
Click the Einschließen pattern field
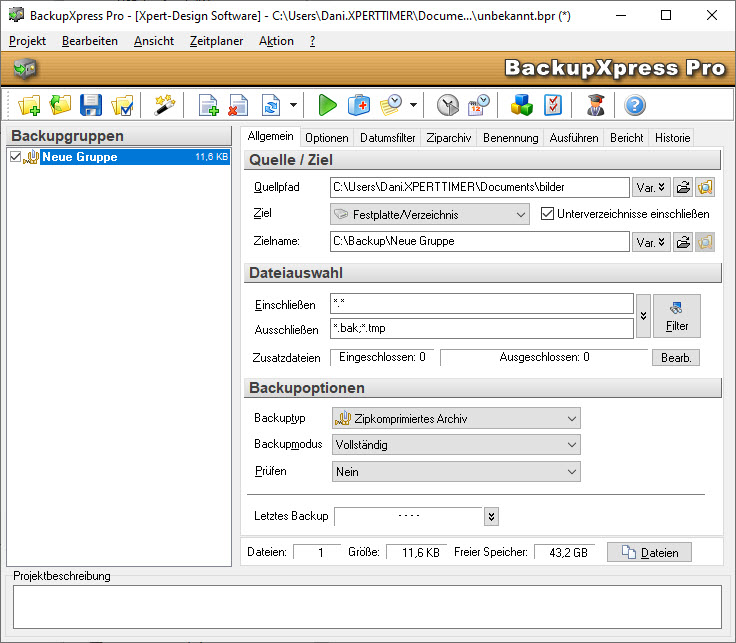pyautogui.click(x=482, y=304)
